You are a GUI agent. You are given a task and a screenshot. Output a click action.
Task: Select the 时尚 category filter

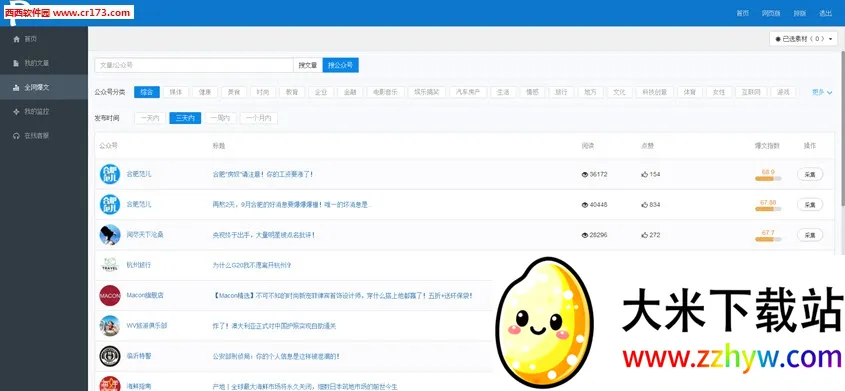(x=263, y=92)
